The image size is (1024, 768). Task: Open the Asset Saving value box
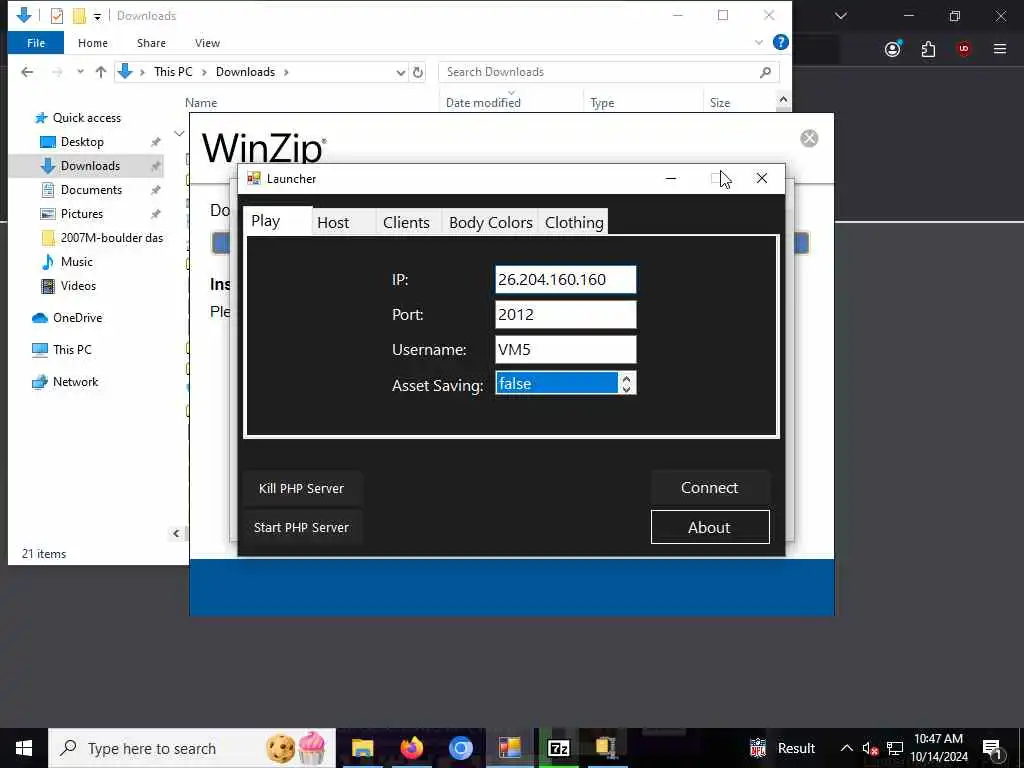[x=556, y=383]
